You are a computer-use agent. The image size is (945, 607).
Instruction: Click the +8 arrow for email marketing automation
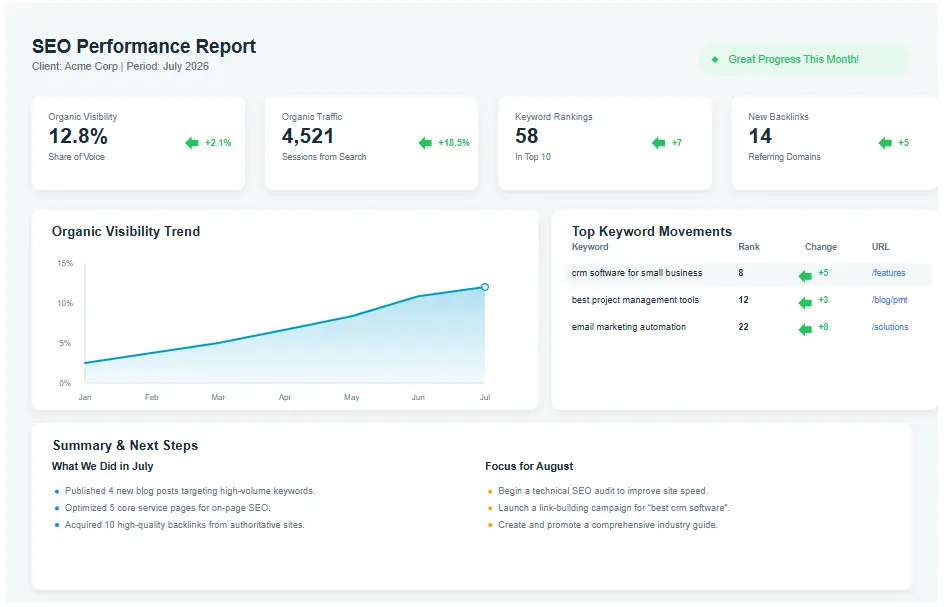[x=802, y=327]
